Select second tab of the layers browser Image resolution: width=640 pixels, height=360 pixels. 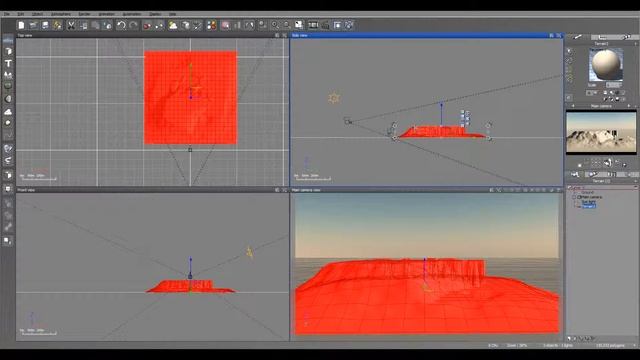[593, 174]
